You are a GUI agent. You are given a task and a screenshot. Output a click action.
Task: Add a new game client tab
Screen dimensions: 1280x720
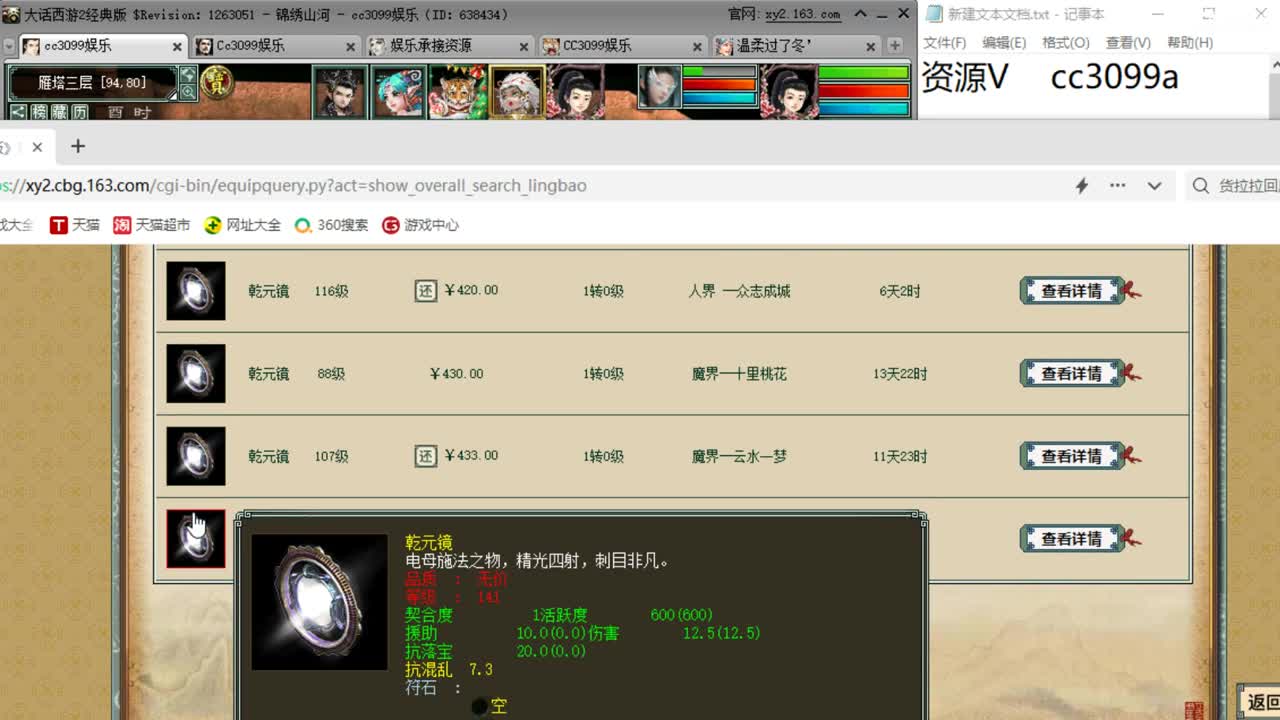tap(895, 46)
